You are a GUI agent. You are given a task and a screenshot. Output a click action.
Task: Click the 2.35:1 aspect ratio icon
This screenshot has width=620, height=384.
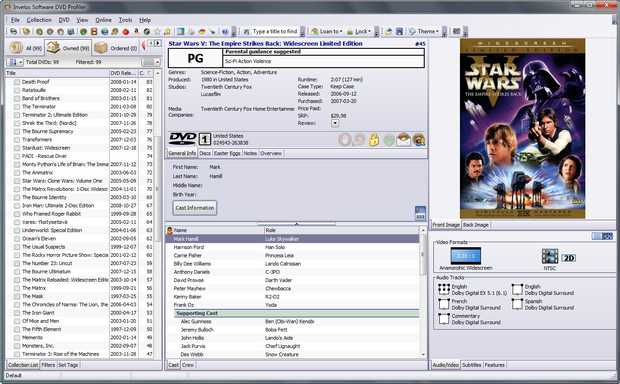466,256
